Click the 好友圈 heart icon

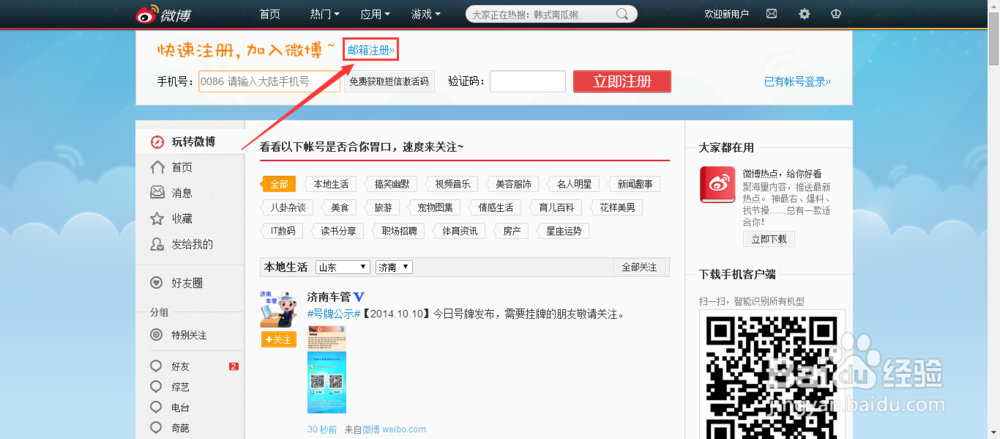156,283
